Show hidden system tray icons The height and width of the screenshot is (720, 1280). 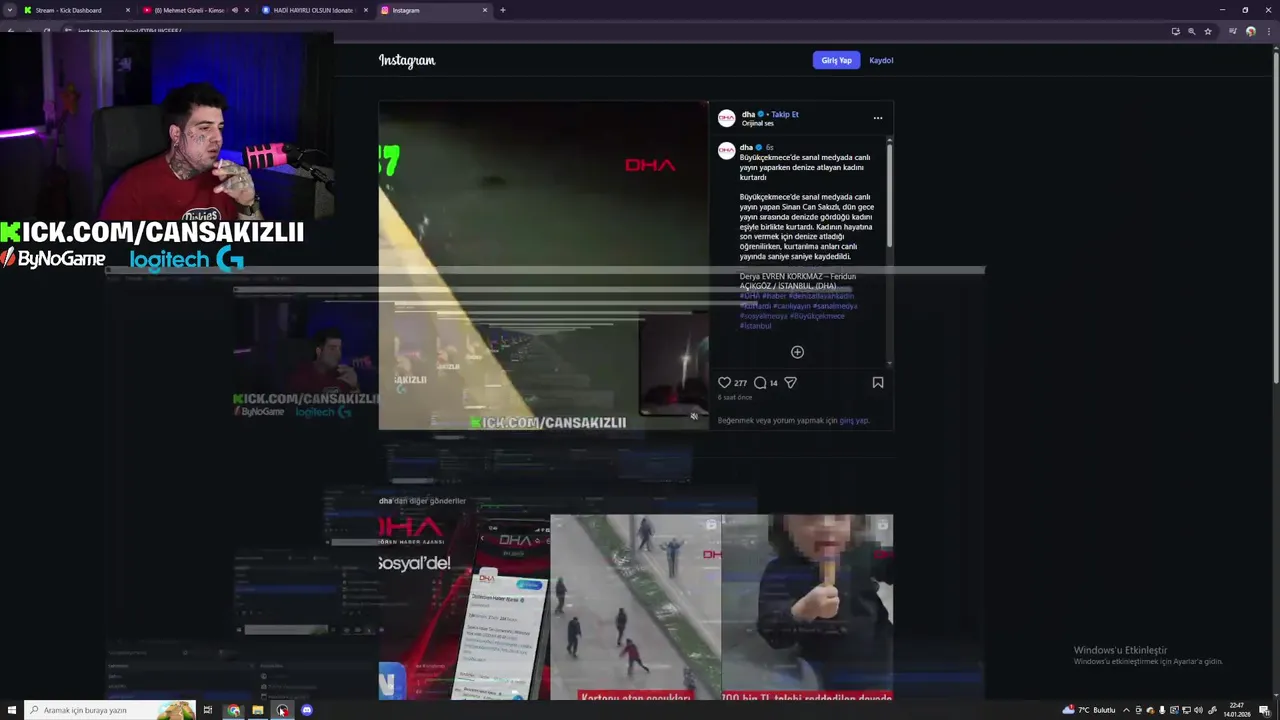point(1126,710)
